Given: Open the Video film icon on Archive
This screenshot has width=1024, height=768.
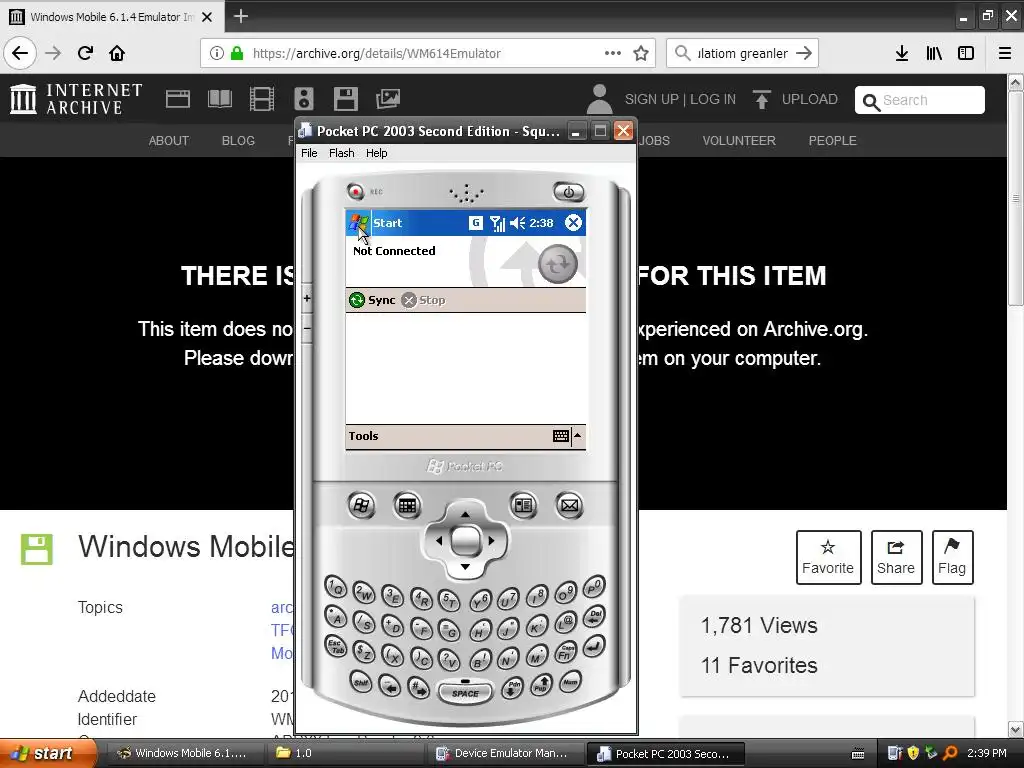Looking at the screenshot, I should [x=262, y=99].
